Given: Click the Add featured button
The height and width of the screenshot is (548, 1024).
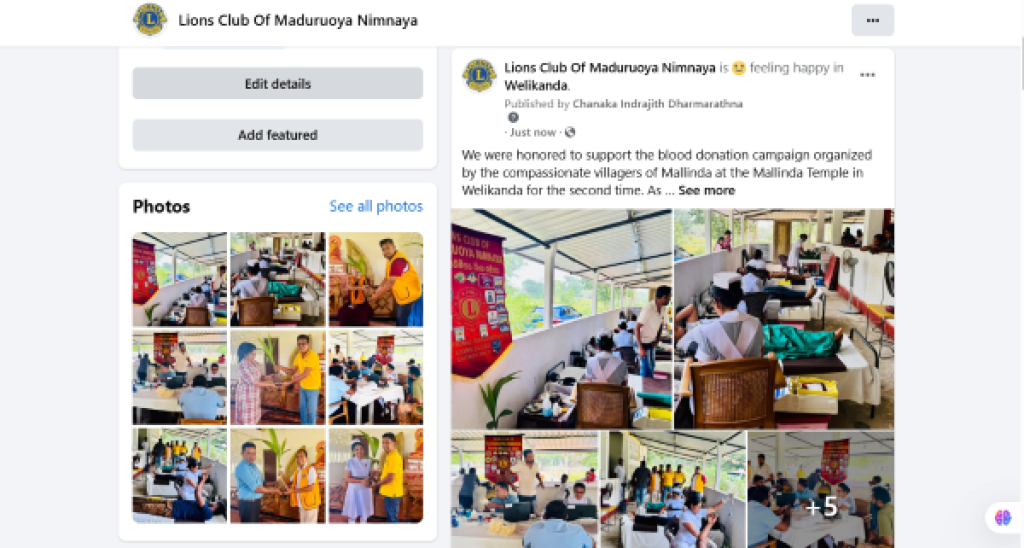Looking at the screenshot, I should 278,135.
